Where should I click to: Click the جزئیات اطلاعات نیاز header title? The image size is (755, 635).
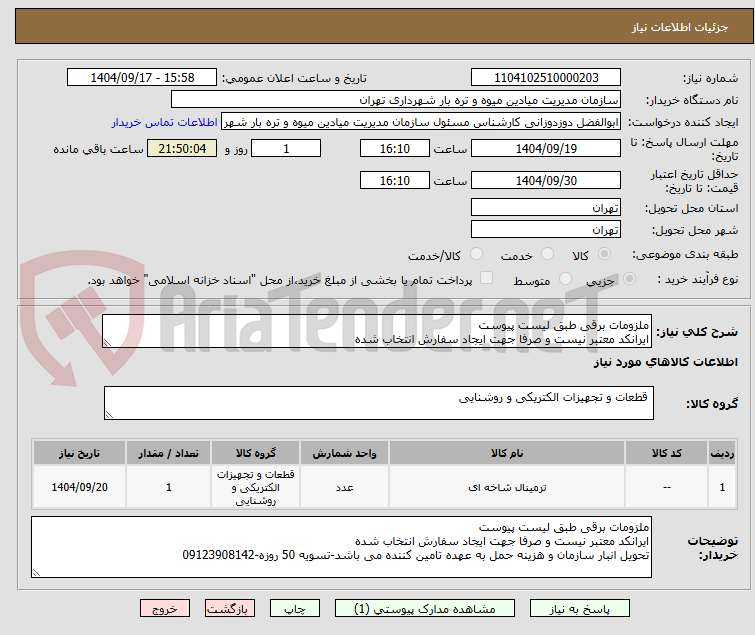pos(679,27)
